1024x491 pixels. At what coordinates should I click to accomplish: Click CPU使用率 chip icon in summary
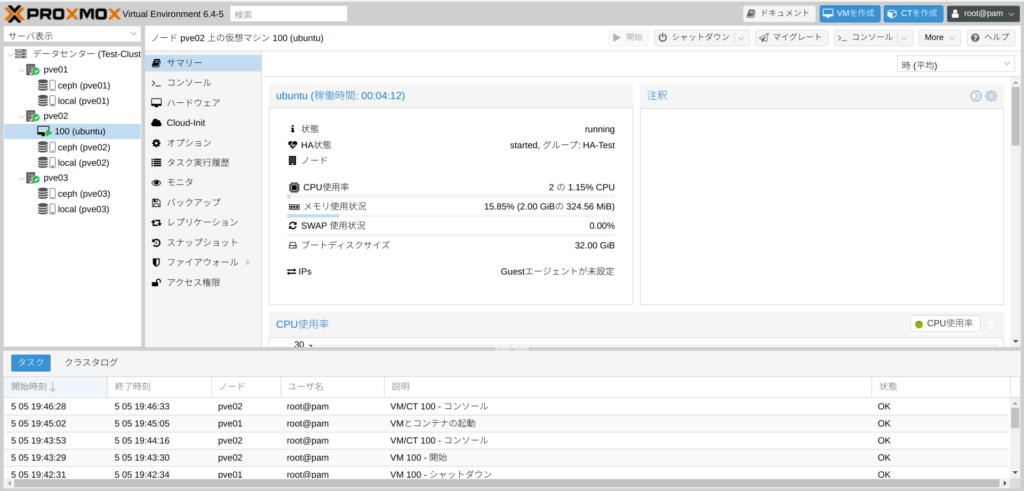294,187
